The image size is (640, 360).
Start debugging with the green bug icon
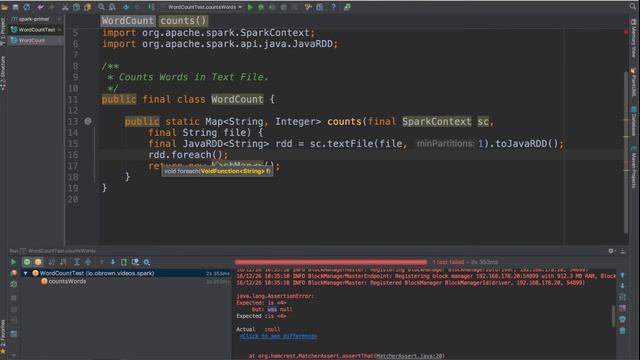(x=261, y=7)
